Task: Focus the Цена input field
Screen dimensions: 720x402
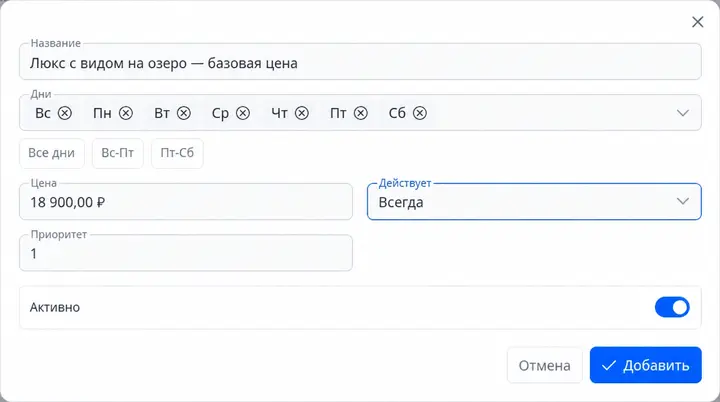Action: click(x=186, y=202)
